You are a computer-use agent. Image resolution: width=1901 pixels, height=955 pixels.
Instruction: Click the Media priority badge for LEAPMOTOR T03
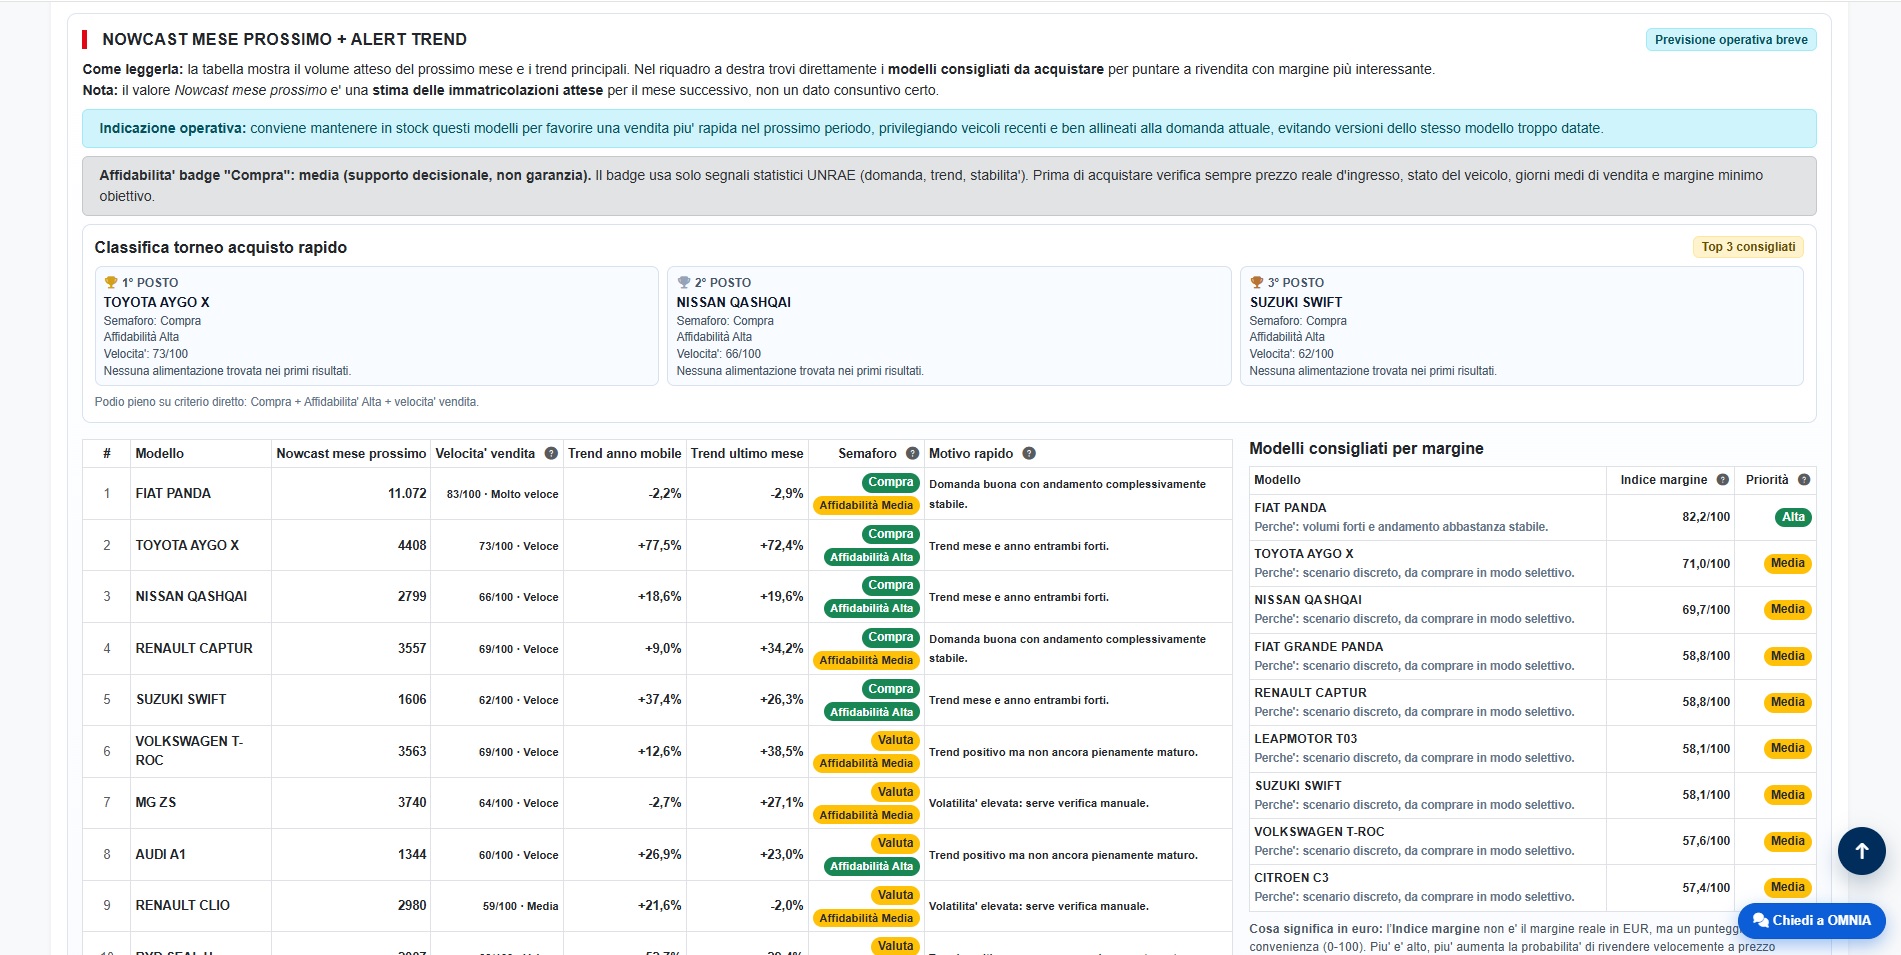point(1787,748)
